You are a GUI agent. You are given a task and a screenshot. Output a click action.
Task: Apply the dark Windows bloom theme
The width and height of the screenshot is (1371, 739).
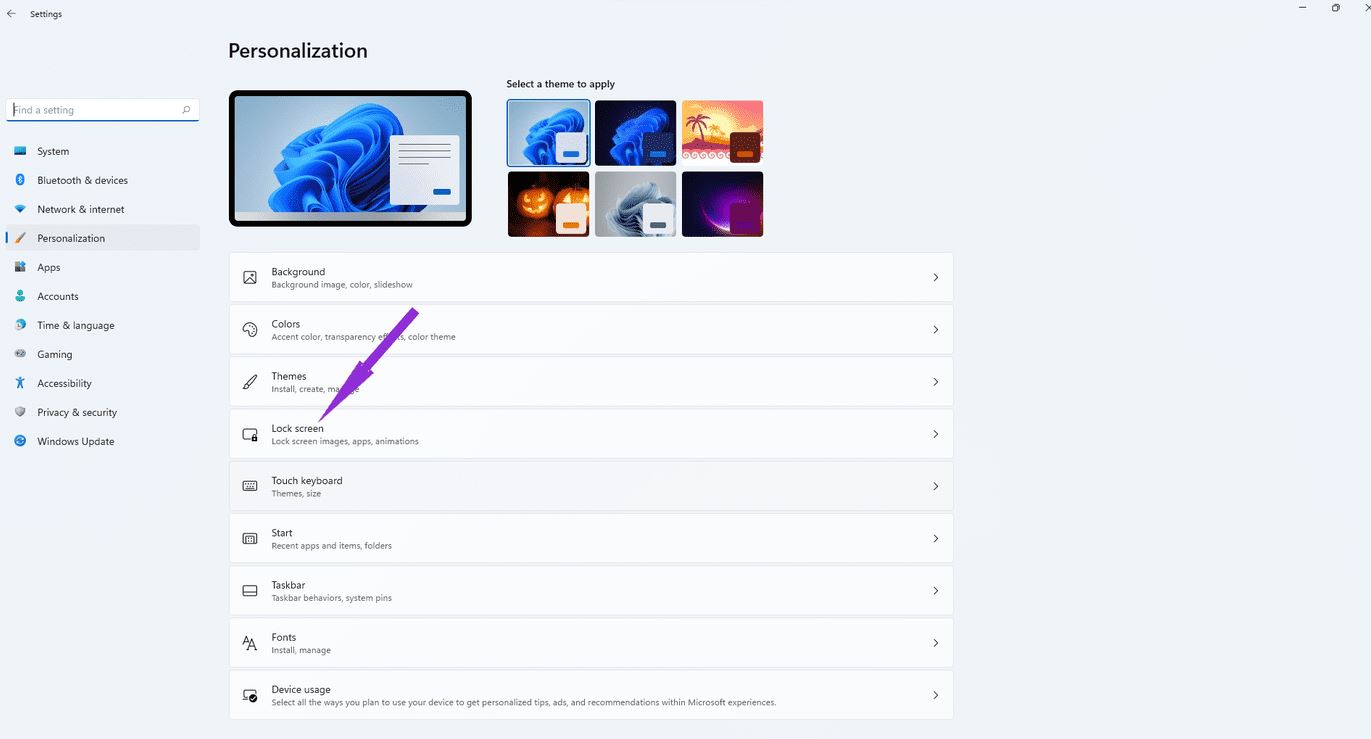636,133
